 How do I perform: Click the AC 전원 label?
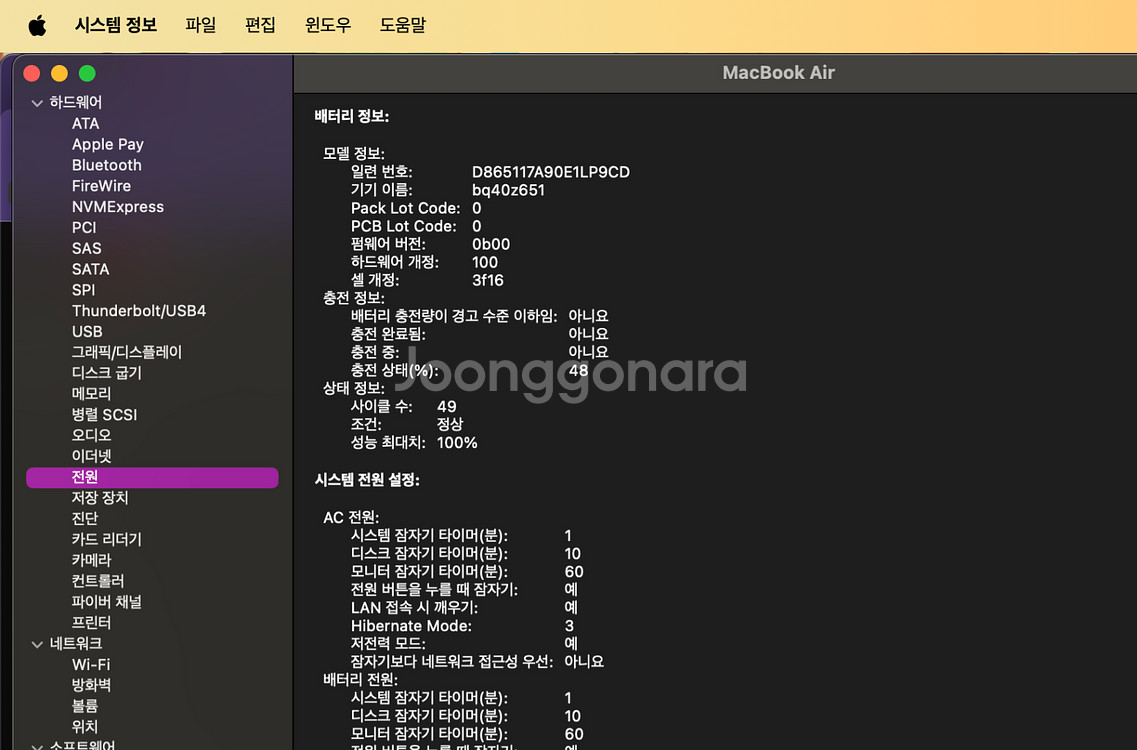coord(351,517)
